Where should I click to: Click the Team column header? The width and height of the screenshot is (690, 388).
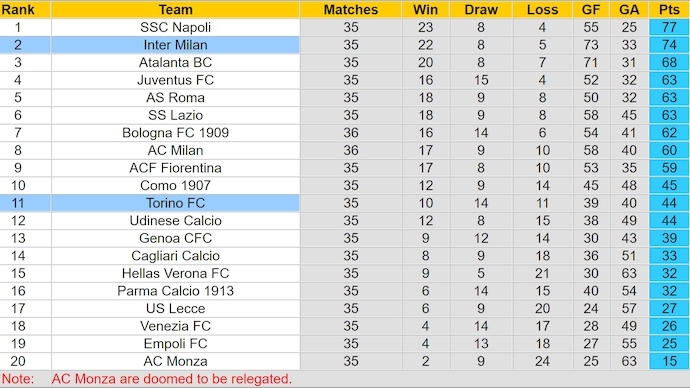[x=176, y=9]
